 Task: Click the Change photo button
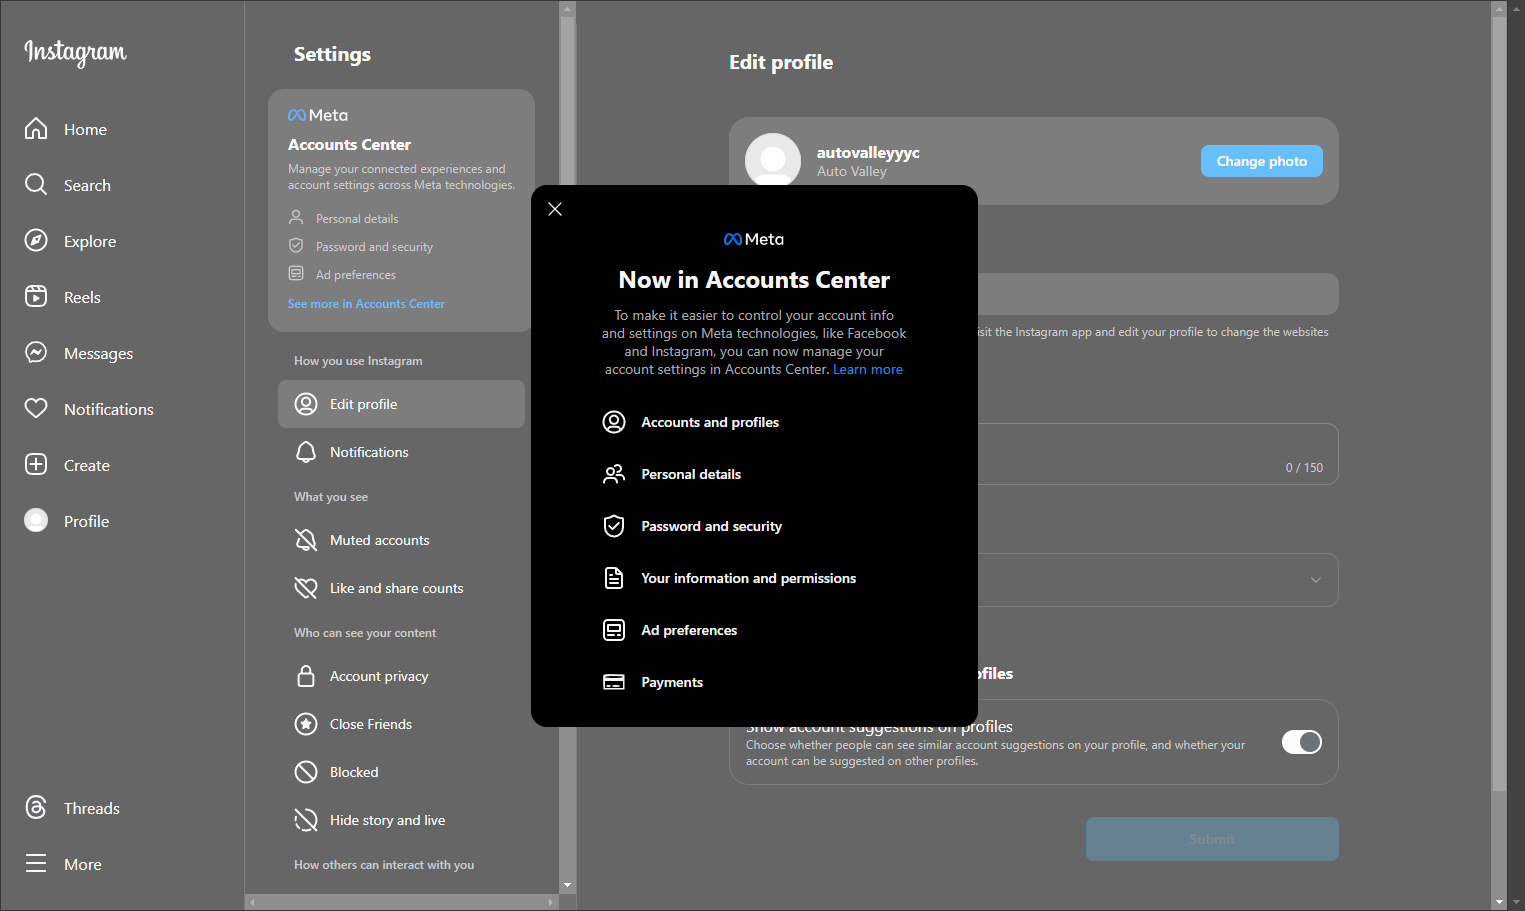[x=1261, y=161]
